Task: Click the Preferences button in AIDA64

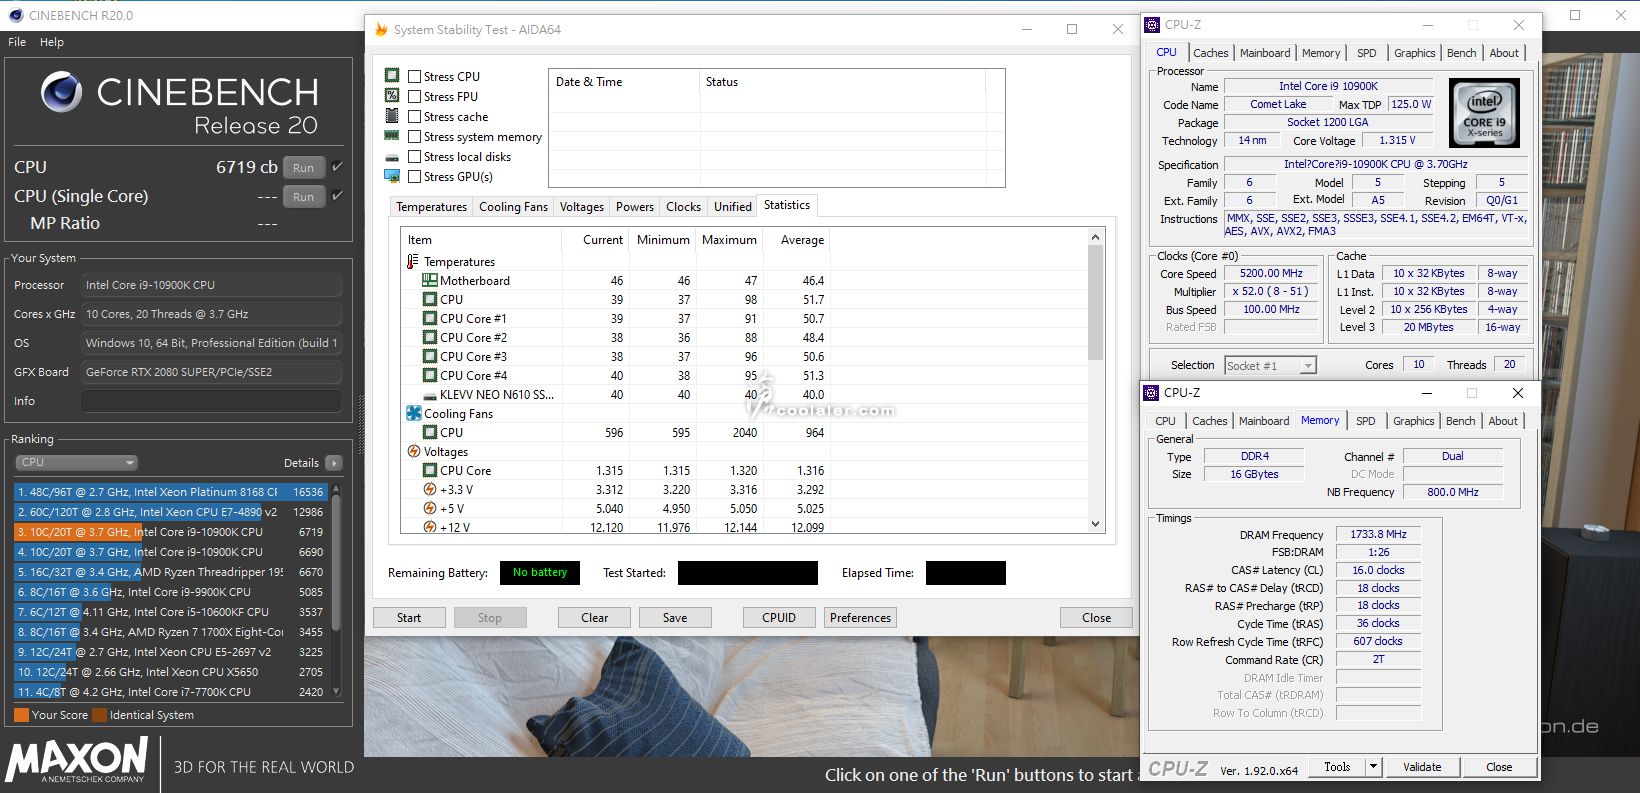Action: [x=860, y=618]
